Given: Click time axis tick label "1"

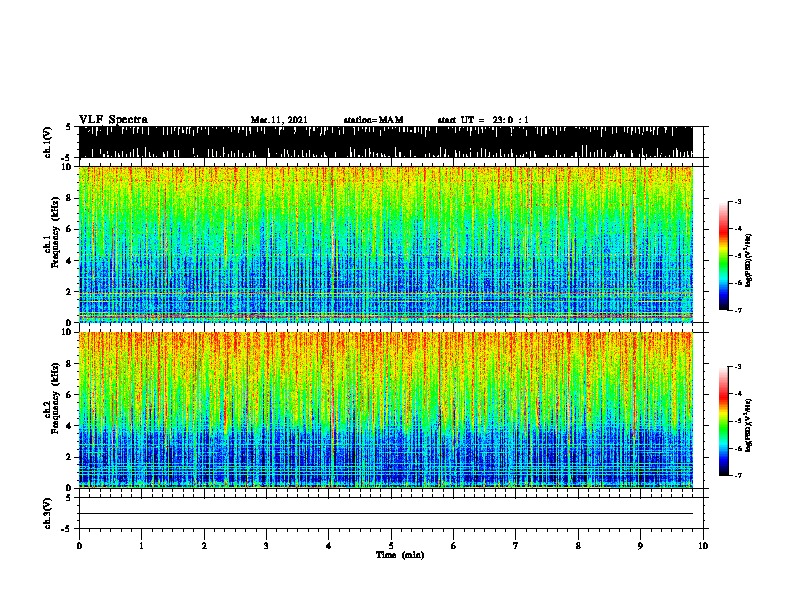Looking at the screenshot, I should click(141, 546).
